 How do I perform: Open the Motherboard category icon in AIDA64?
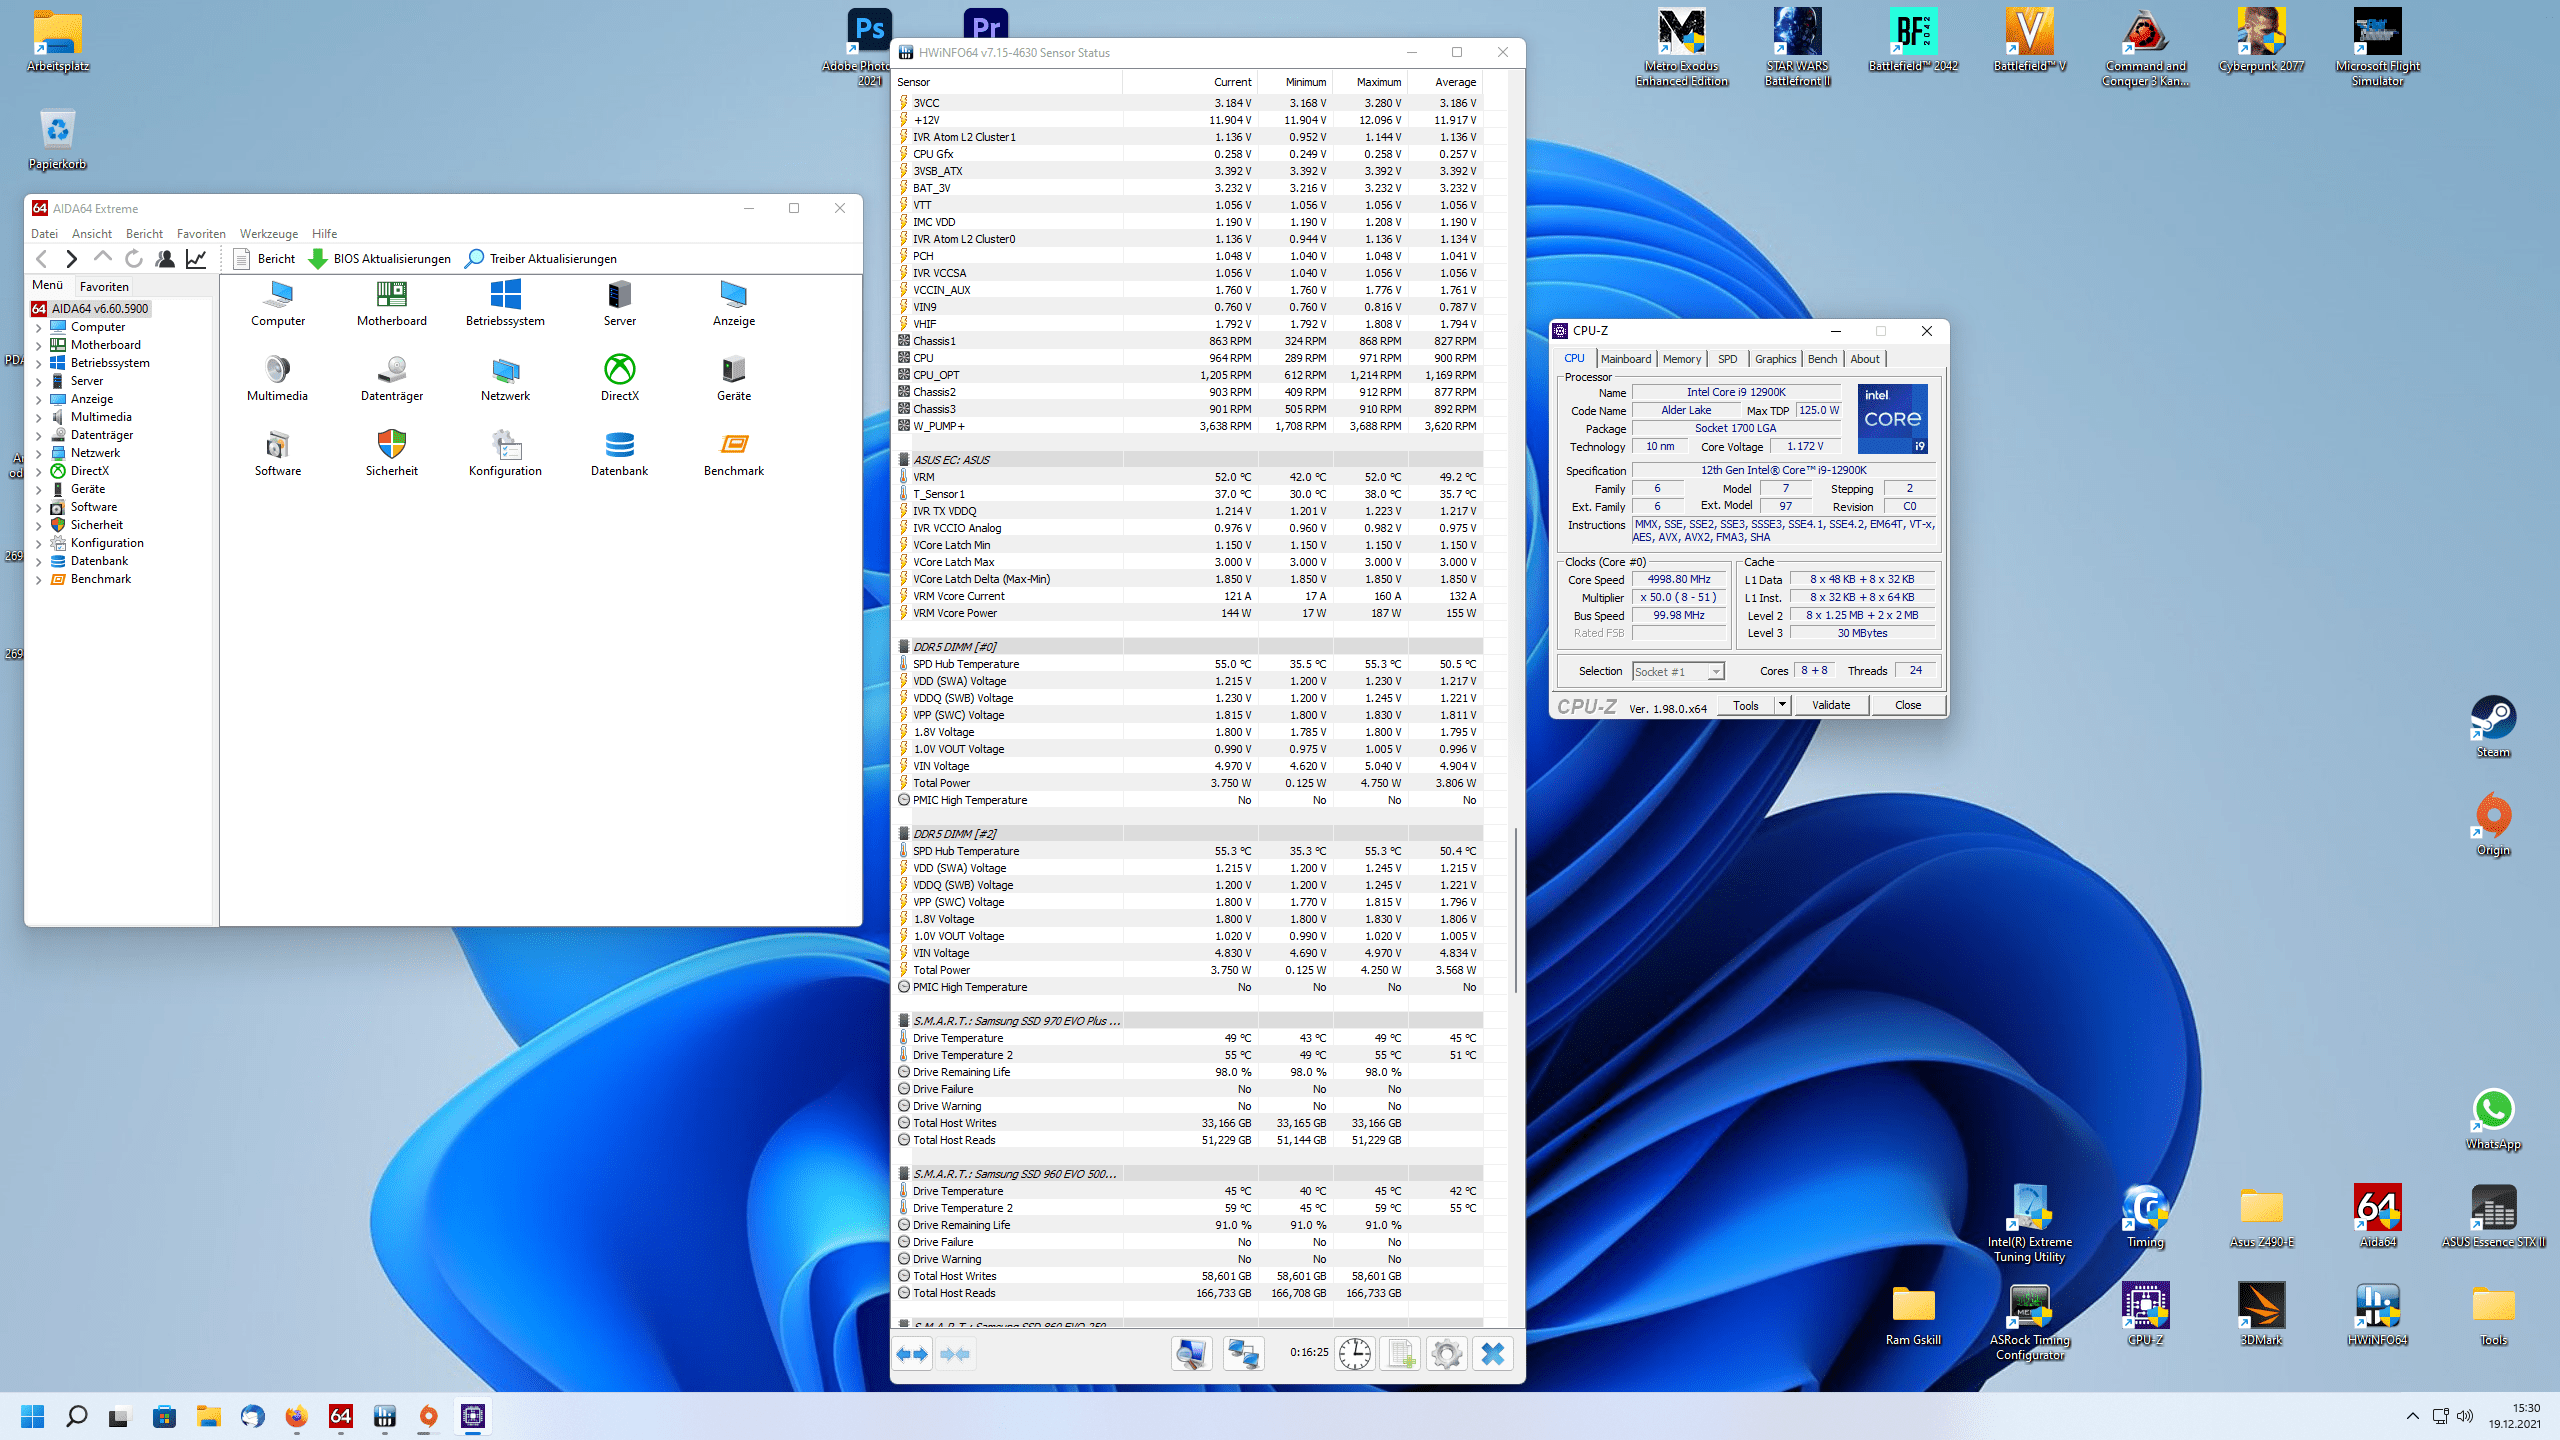click(392, 303)
